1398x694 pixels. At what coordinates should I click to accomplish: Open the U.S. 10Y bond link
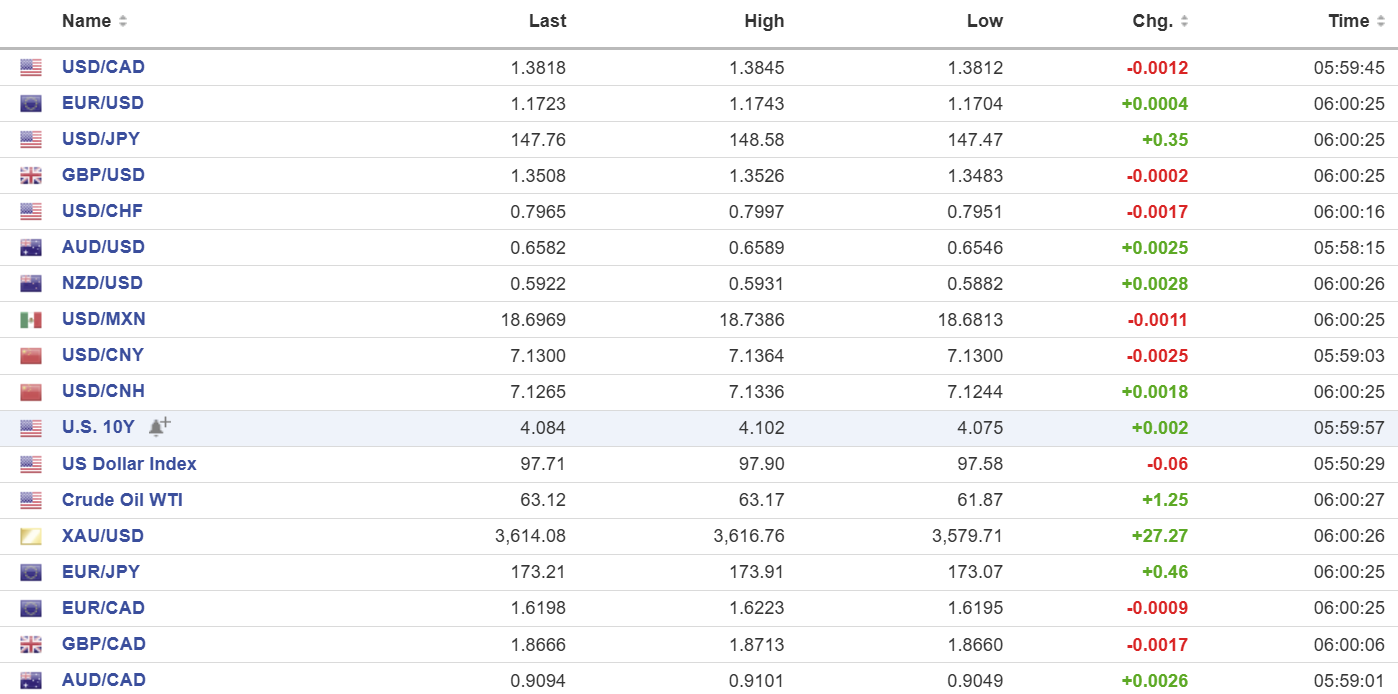coord(98,427)
